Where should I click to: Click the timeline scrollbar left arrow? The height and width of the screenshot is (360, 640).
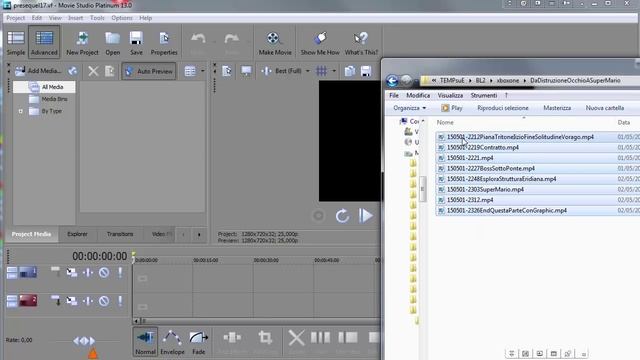(x=136, y=321)
